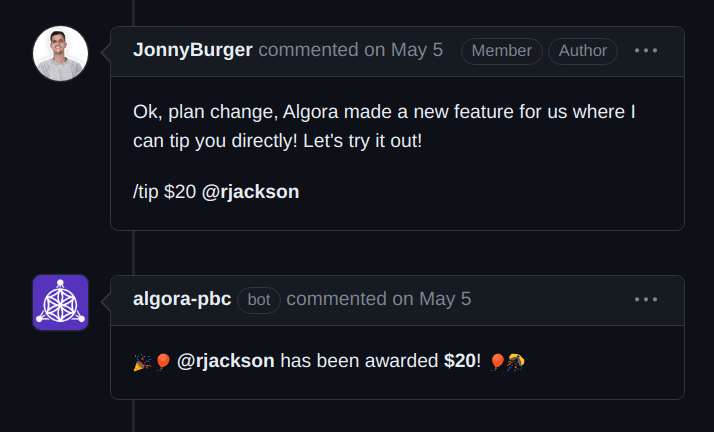Click the bold $20 amount in the award message
The width and height of the screenshot is (714, 432).
coord(461,361)
